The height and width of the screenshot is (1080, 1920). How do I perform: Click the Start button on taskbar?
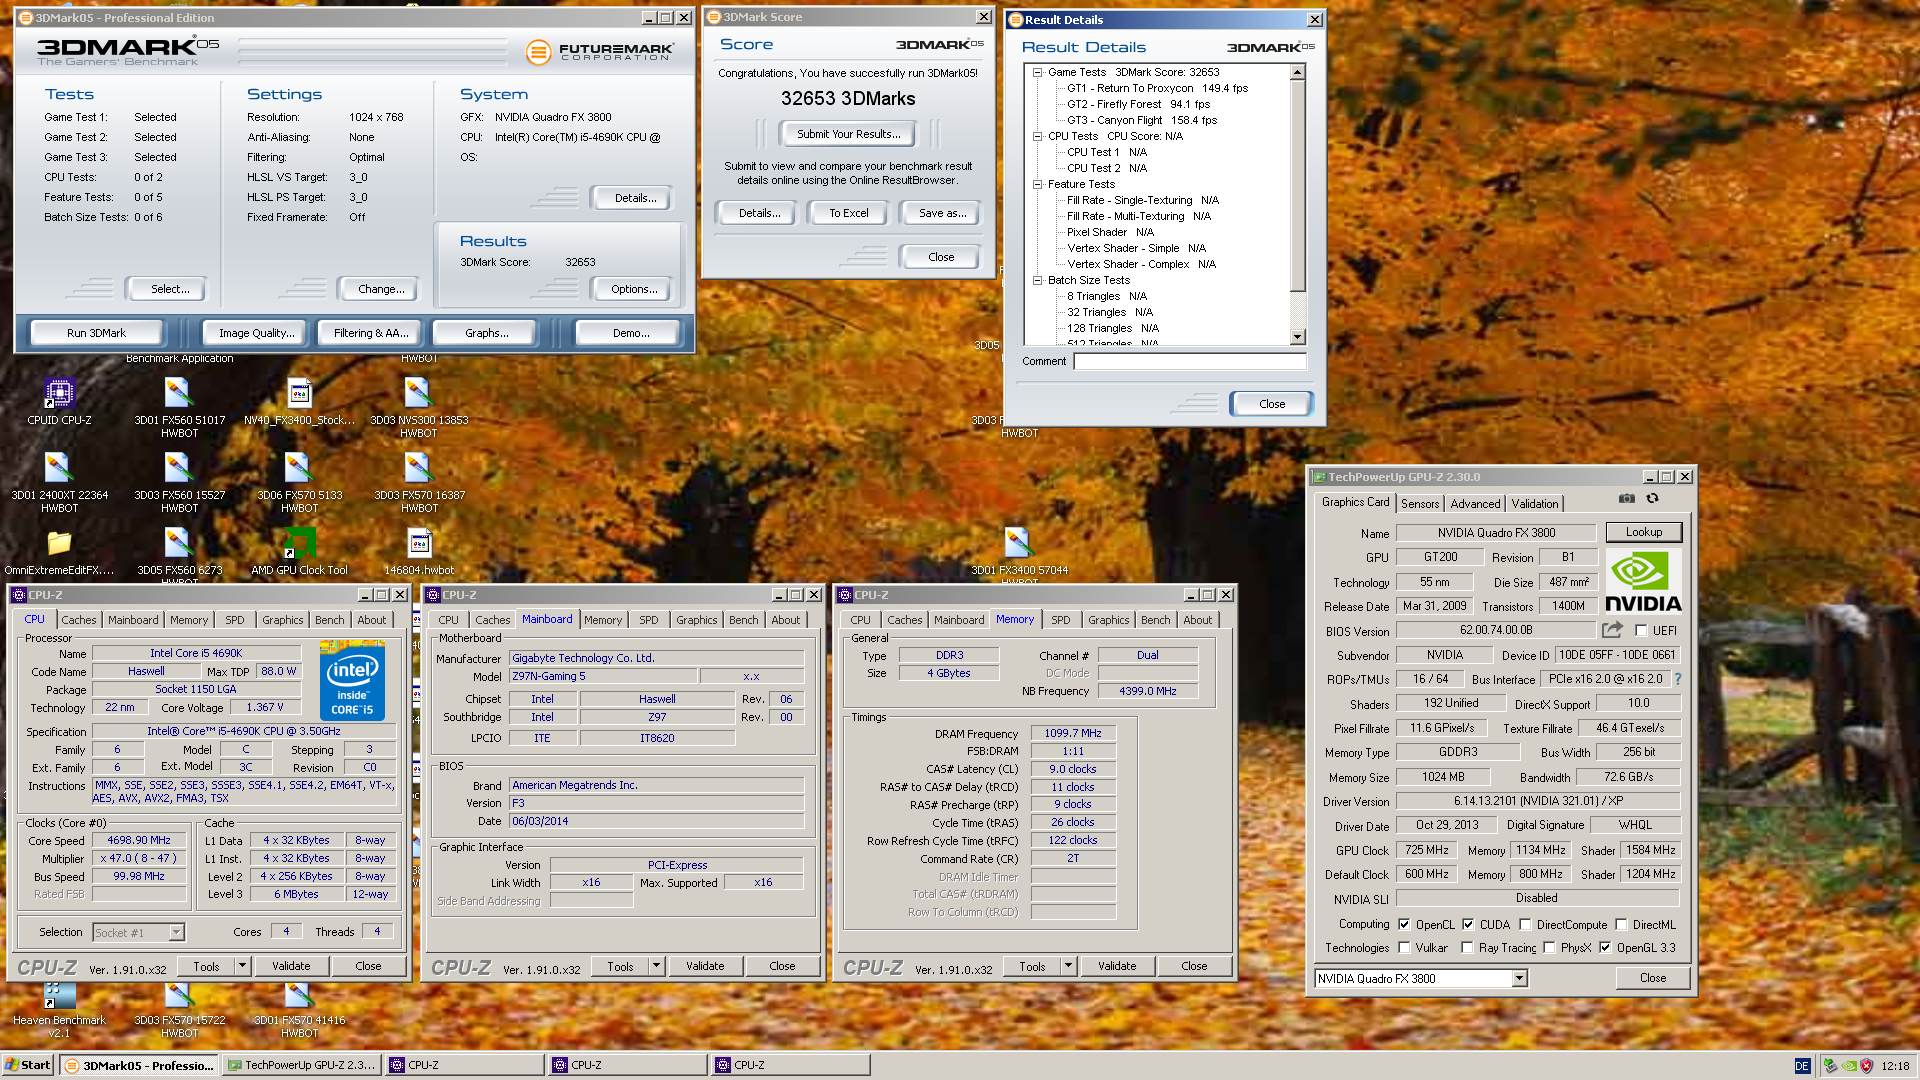tap(27, 1065)
